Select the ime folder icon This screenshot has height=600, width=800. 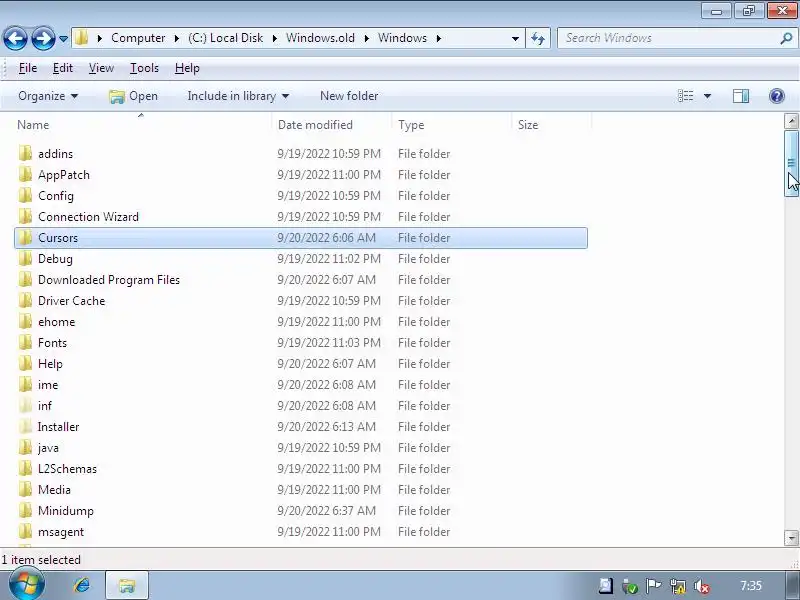coord(25,384)
